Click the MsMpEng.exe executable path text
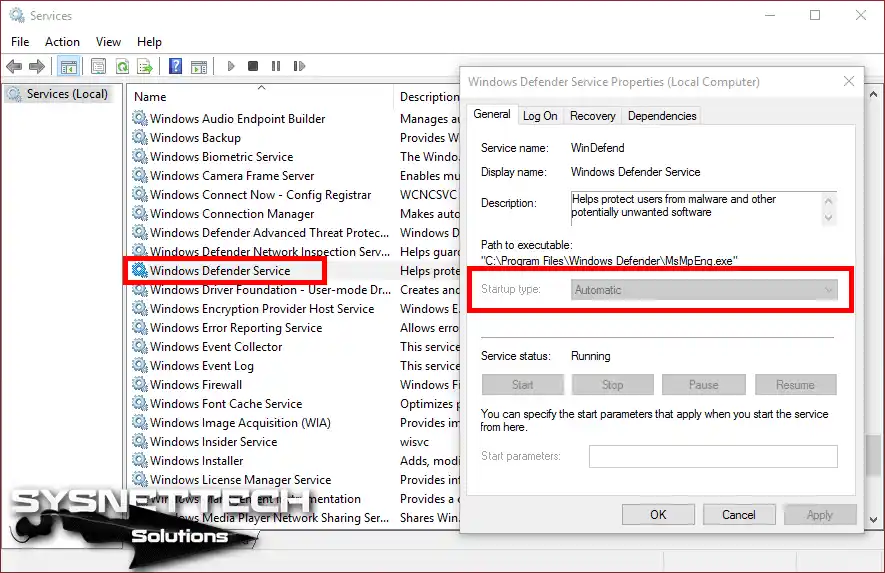 click(x=609, y=261)
